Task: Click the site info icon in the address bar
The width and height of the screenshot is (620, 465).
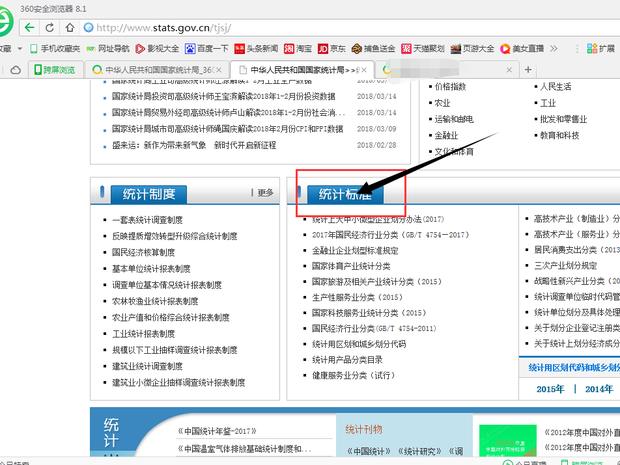Action: tap(89, 27)
